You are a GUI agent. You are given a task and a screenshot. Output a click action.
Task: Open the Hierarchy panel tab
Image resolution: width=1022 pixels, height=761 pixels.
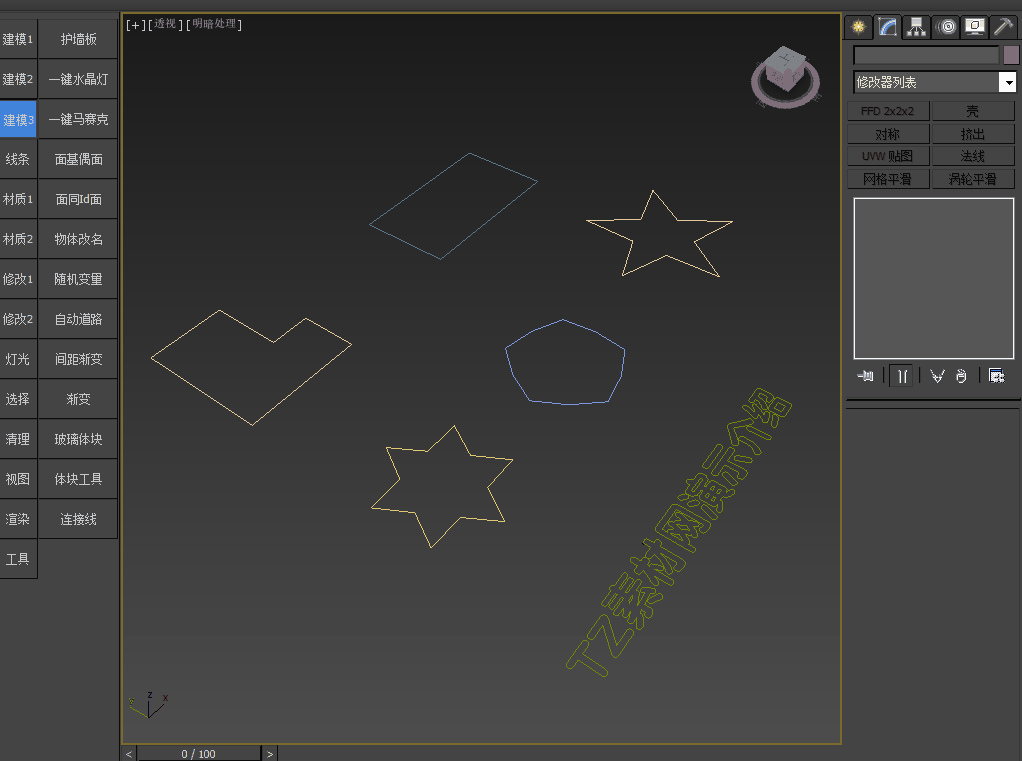[x=916, y=27]
